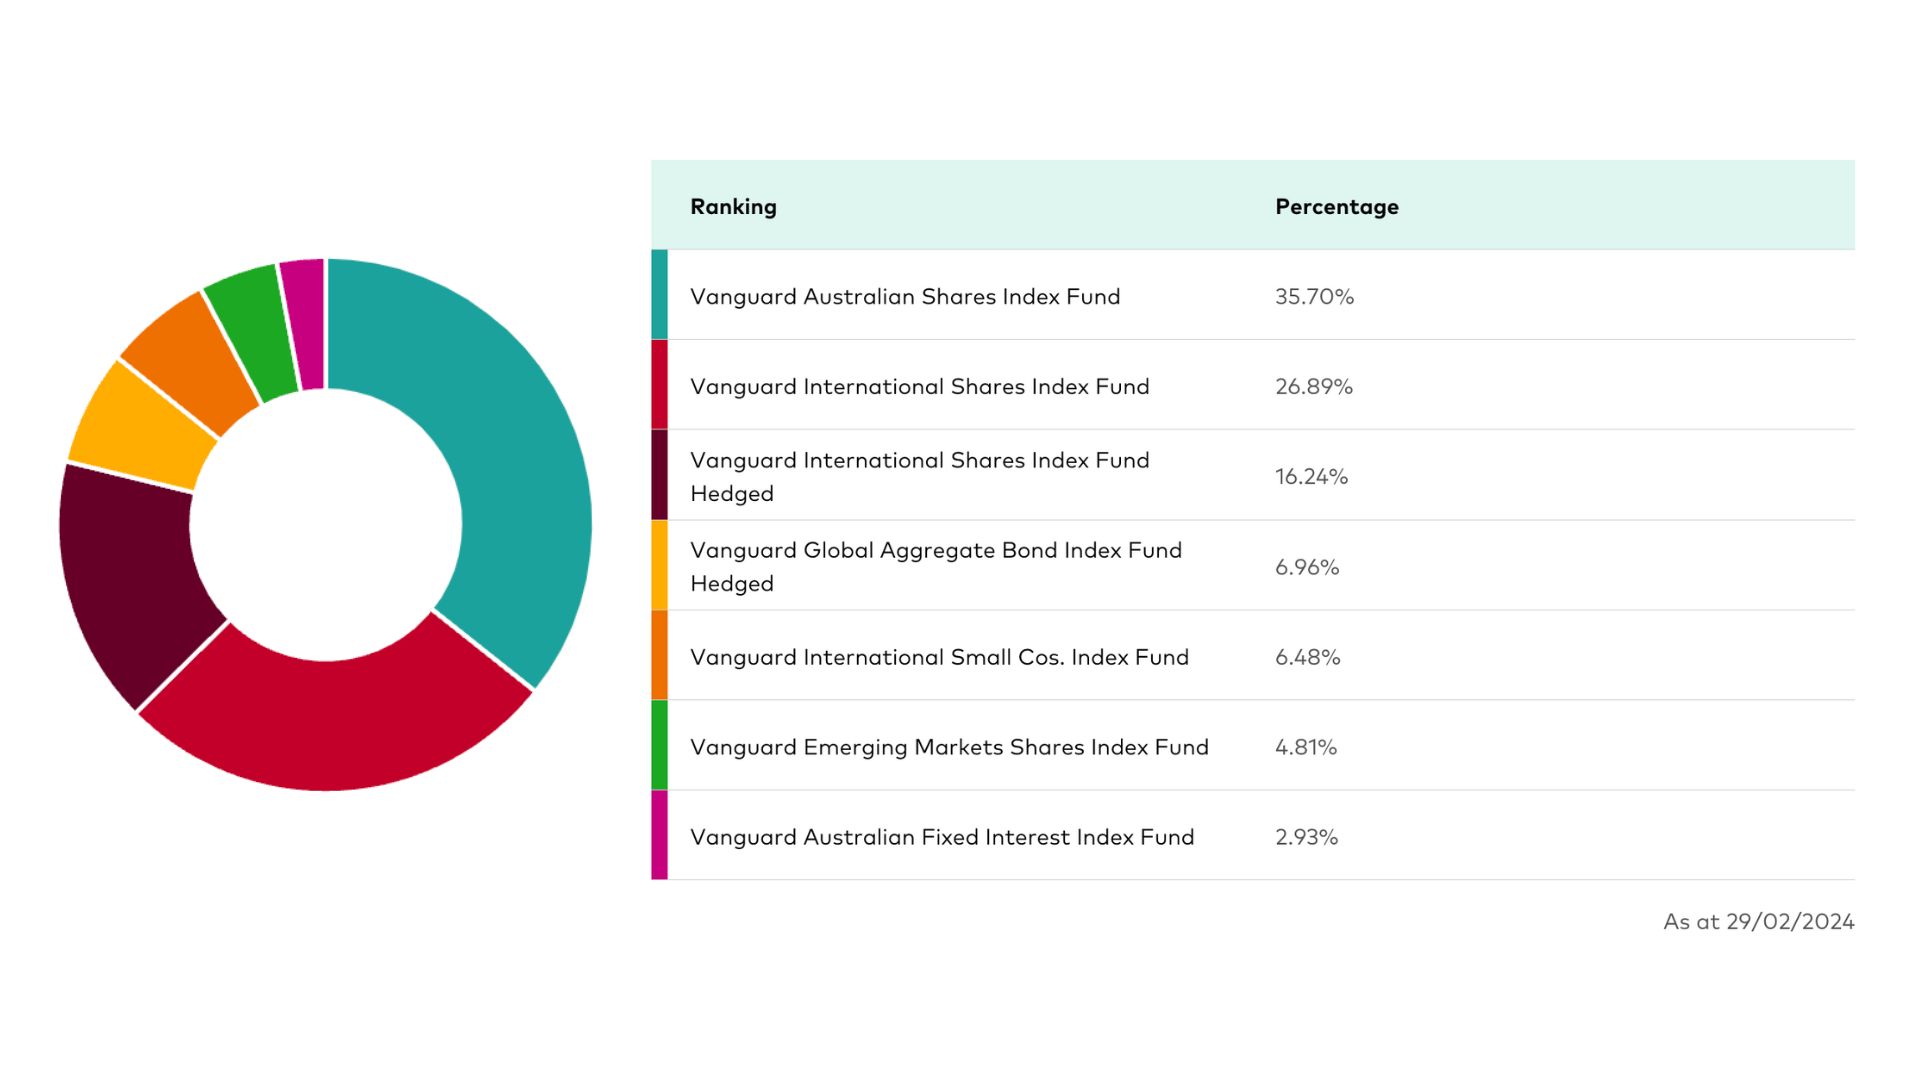Select Vanguard Emerging Markets Shares Index Fund
Image resolution: width=1920 pixels, height=1080 pixels.
point(949,747)
